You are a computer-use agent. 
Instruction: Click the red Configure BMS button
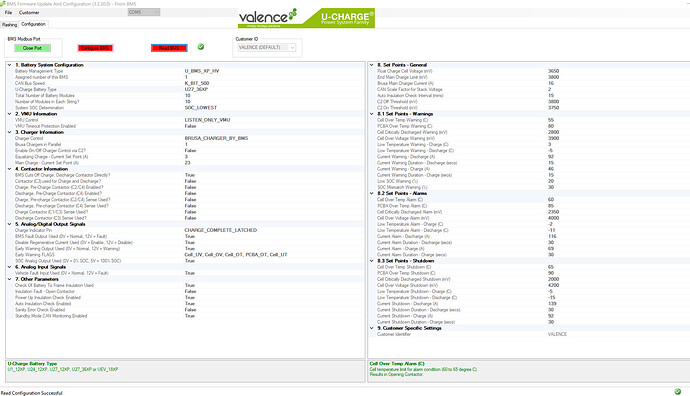tap(95, 48)
